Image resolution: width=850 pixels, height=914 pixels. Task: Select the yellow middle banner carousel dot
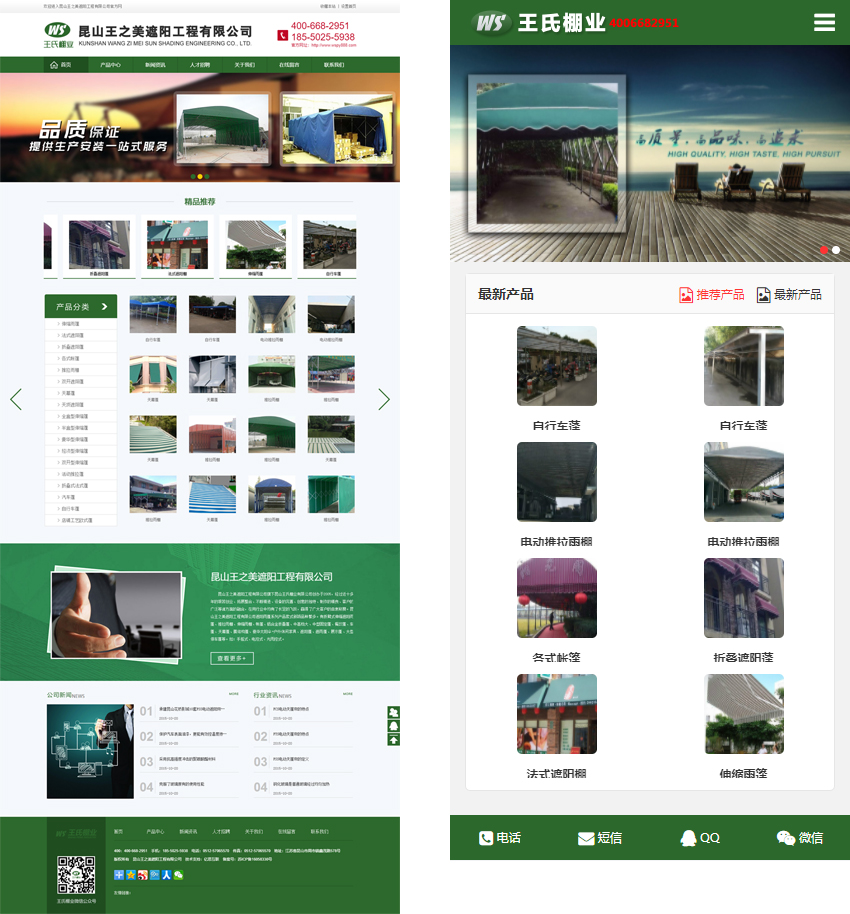[199, 177]
